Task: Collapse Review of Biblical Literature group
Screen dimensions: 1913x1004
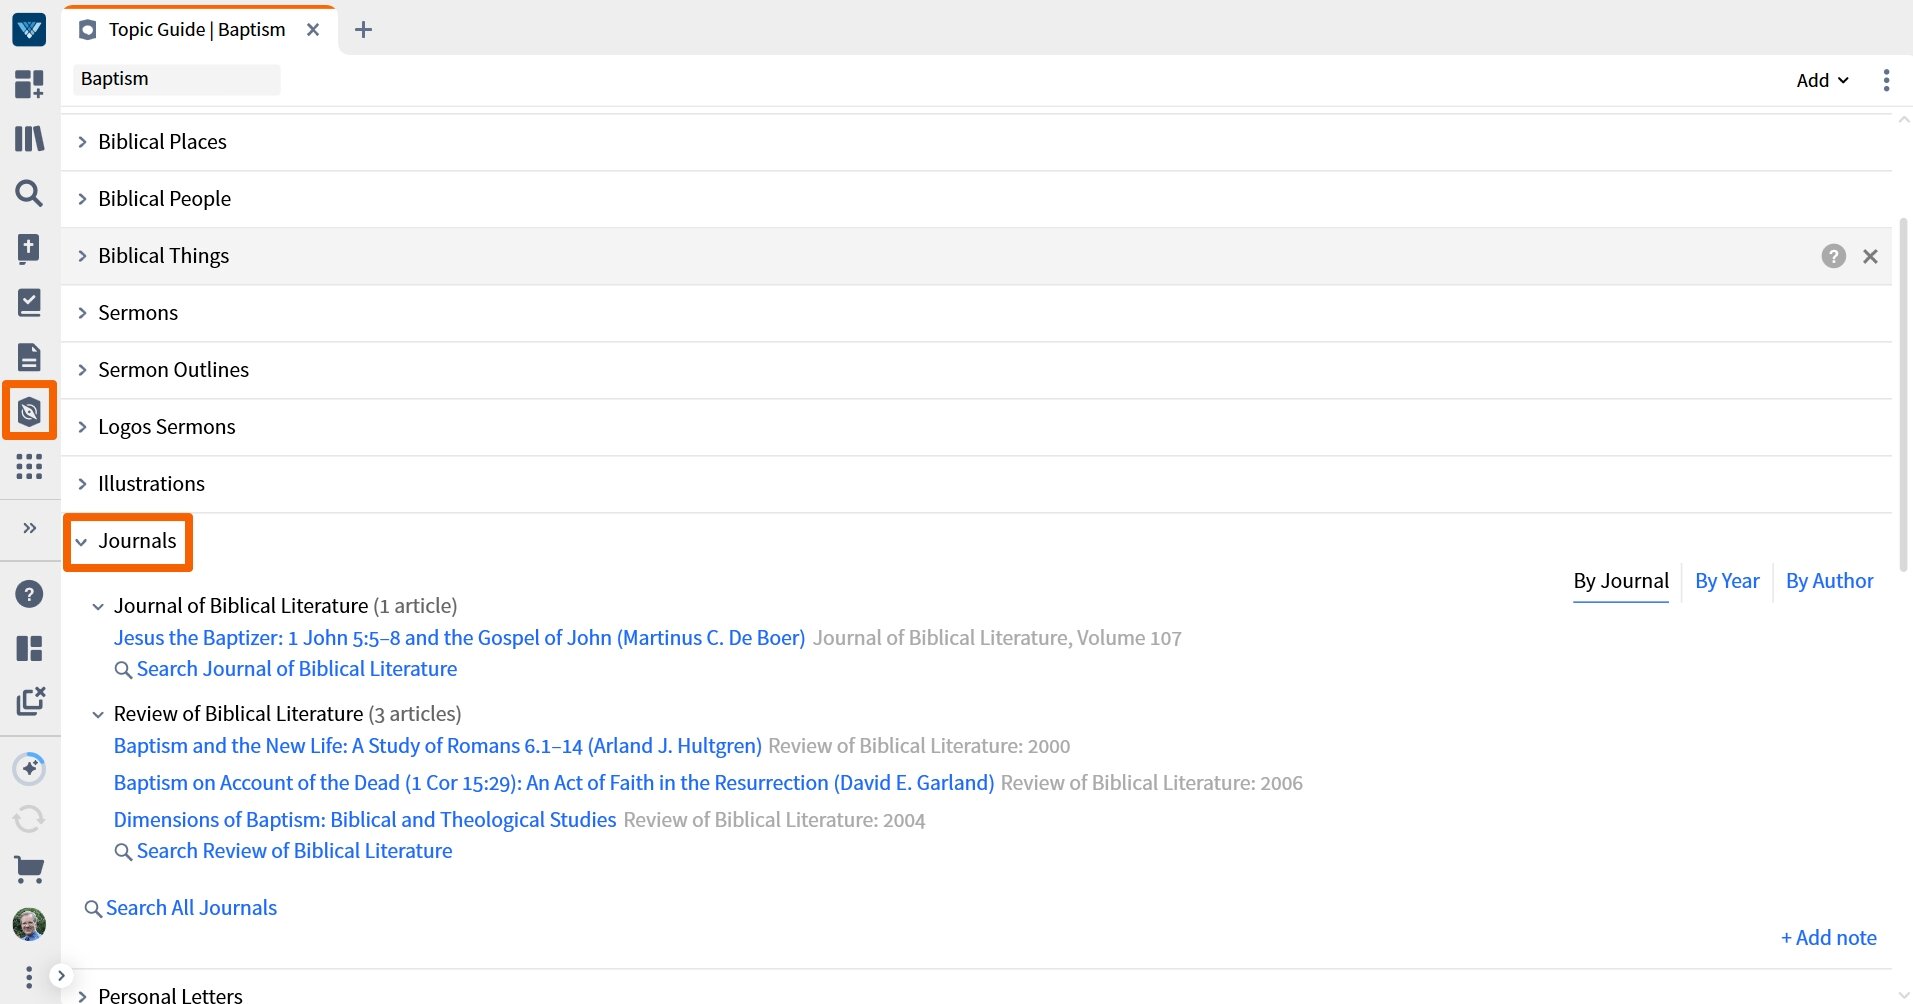Action: coord(98,715)
